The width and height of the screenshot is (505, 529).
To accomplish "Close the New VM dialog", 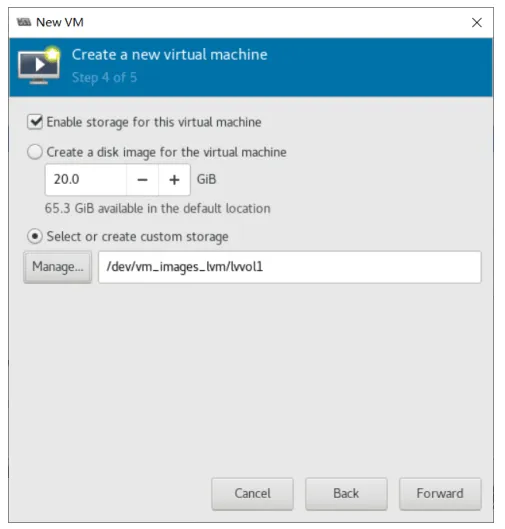I will coord(477,23).
